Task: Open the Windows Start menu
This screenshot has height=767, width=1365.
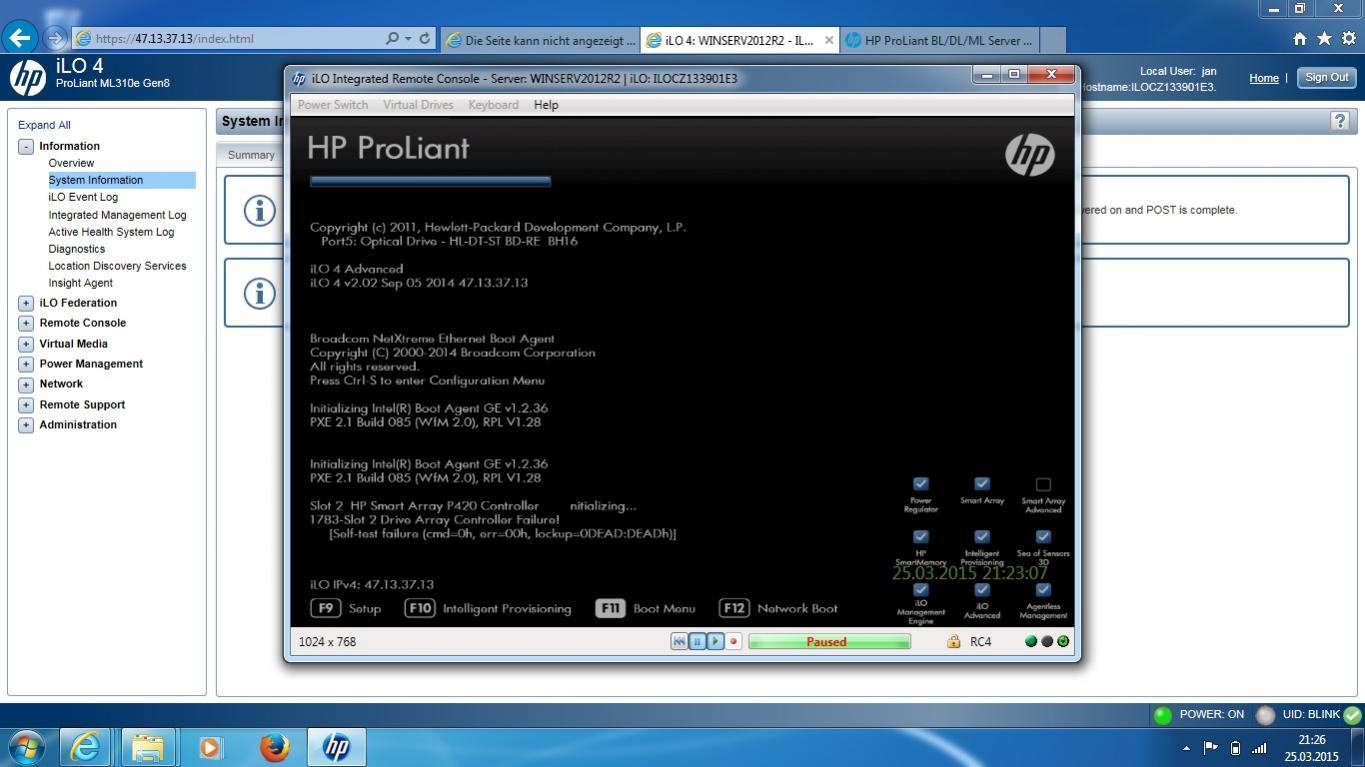Action: [25, 747]
